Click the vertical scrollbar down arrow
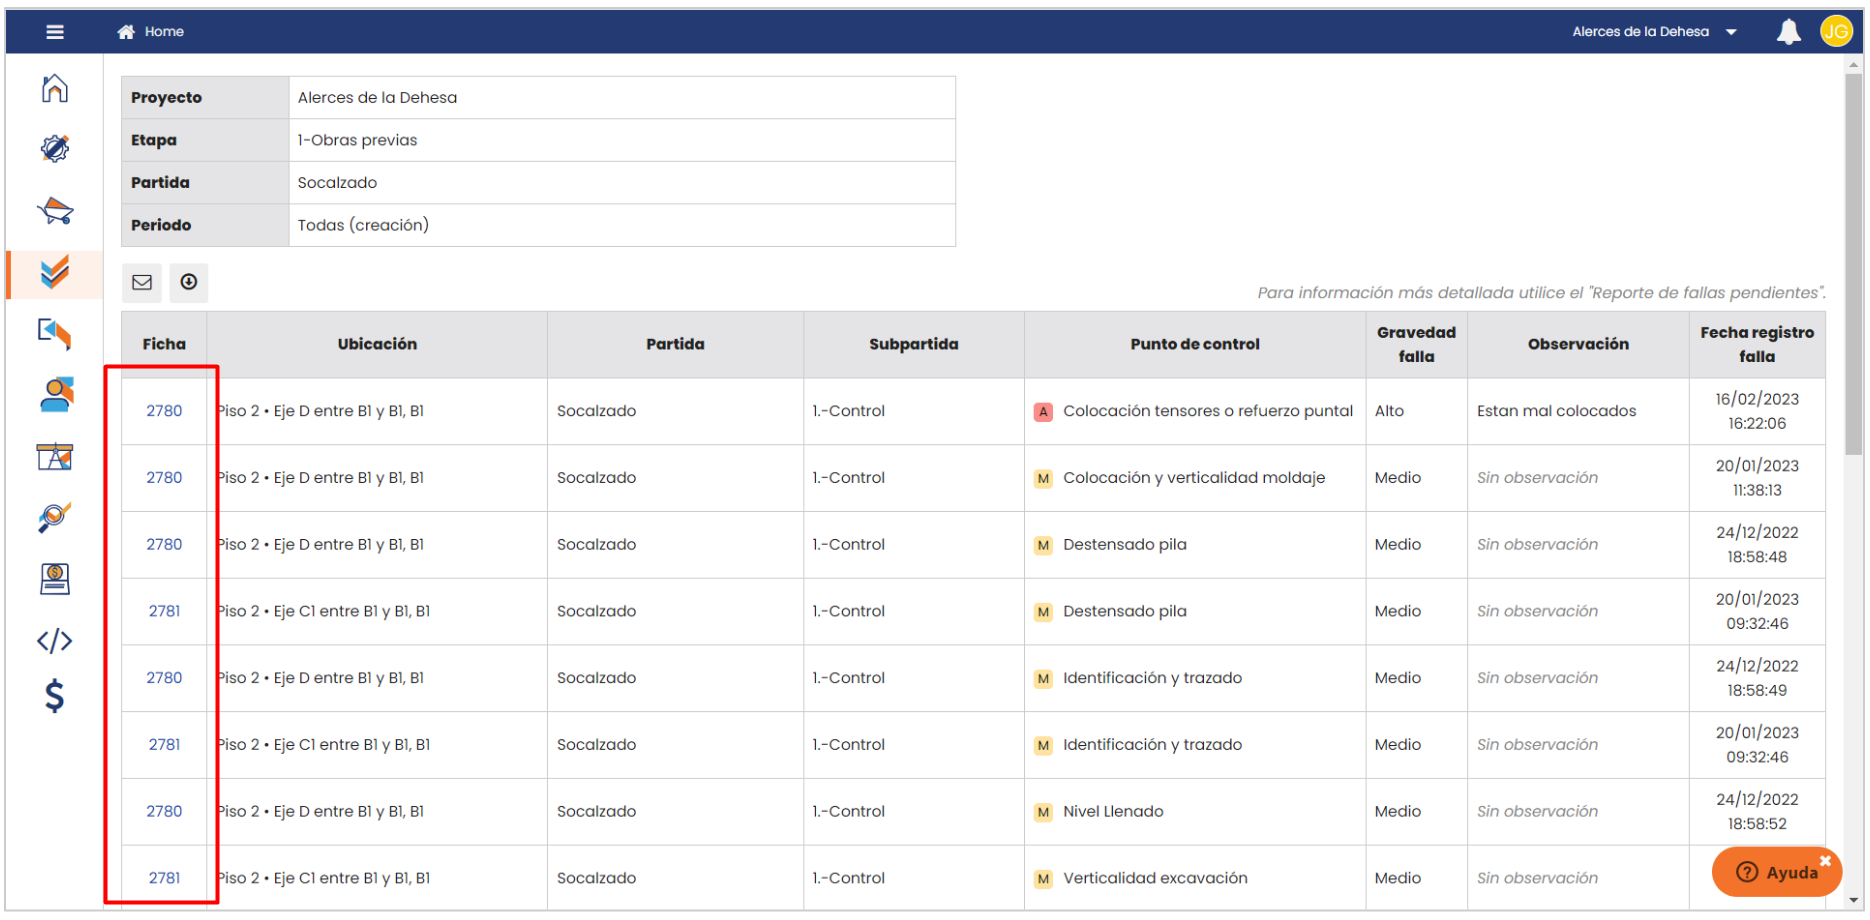This screenshot has height=920, width=1870. pyautogui.click(x=1854, y=900)
